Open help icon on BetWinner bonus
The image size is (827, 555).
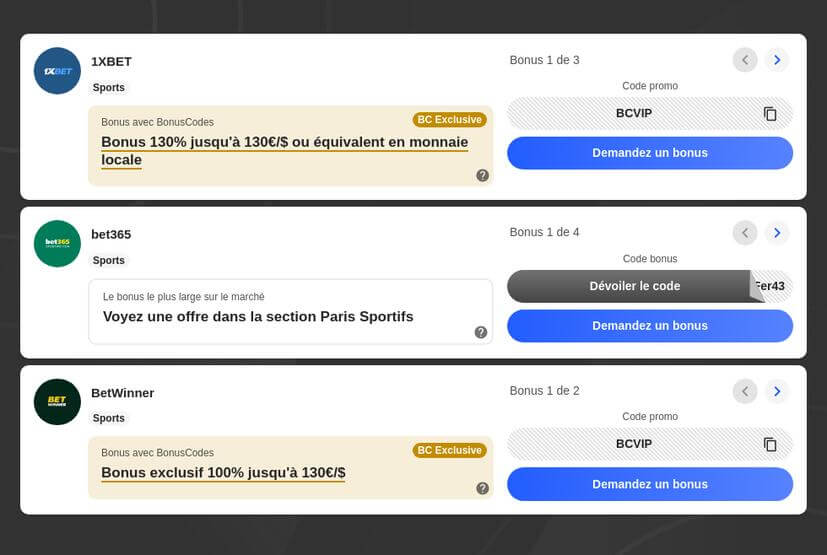(x=482, y=488)
